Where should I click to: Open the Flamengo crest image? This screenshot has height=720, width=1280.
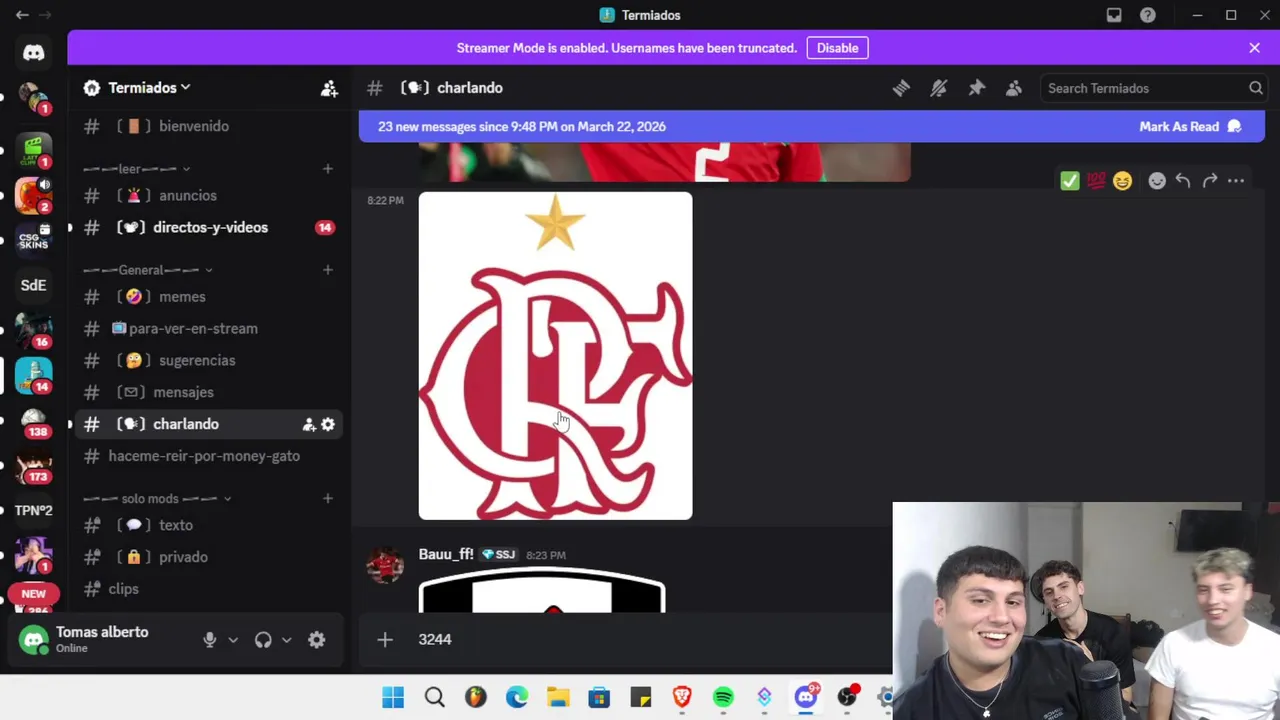(x=555, y=356)
